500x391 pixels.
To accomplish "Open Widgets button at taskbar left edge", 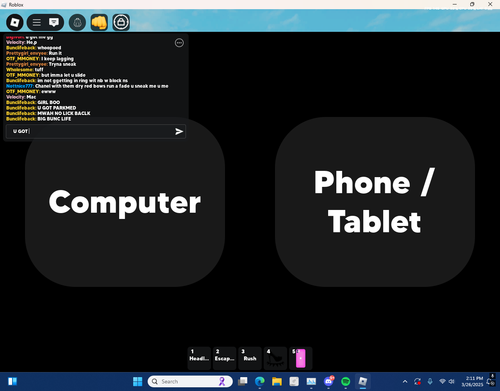I will click(13, 381).
